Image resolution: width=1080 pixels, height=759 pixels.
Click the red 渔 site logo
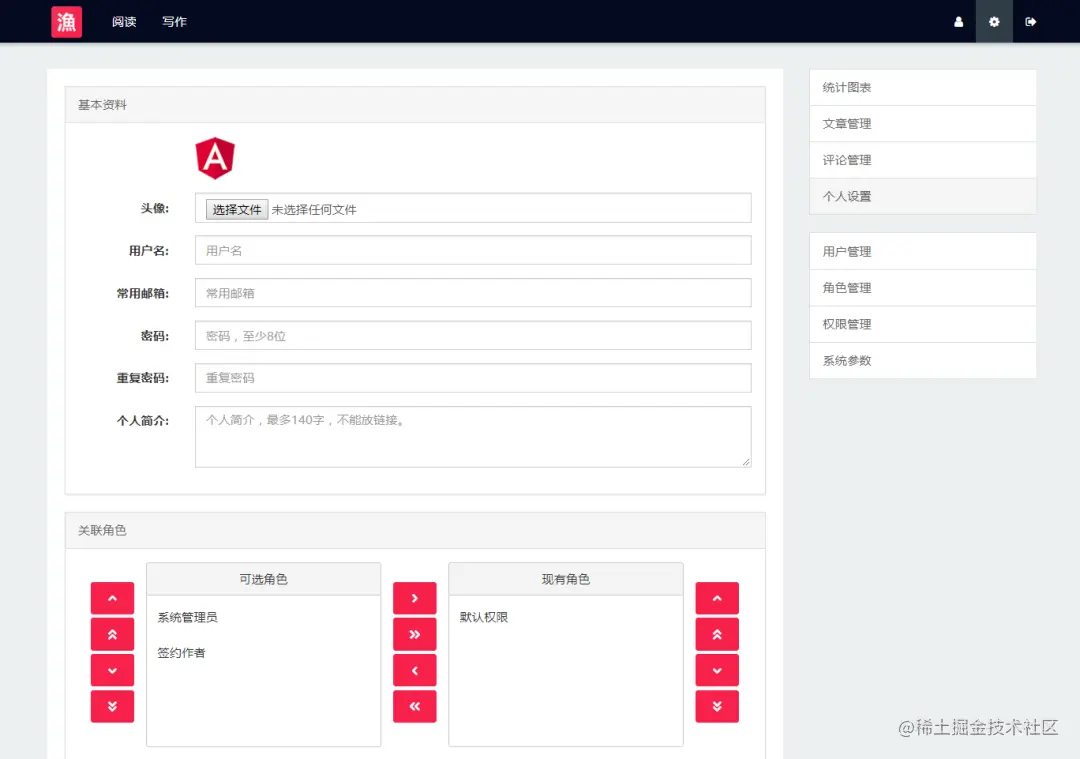[x=67, y=21]
